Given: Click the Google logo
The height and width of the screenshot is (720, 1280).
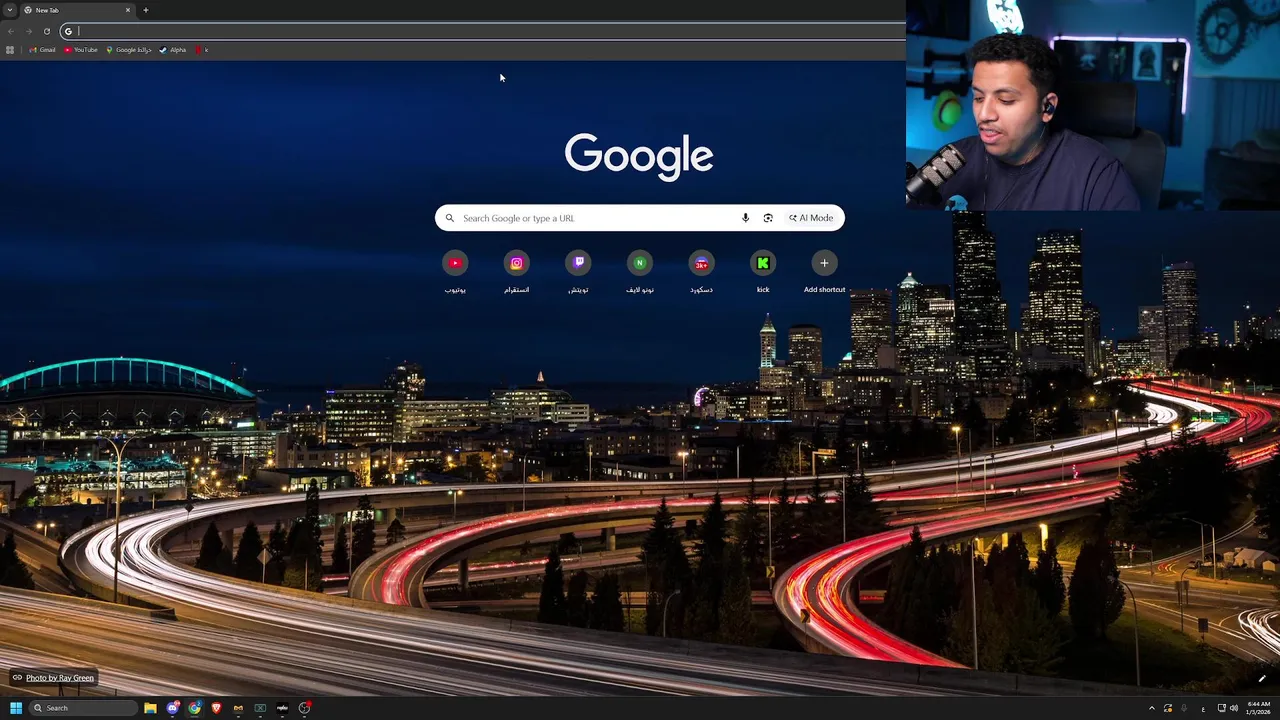Looking at the screenshot, I should tap(639, 156).
